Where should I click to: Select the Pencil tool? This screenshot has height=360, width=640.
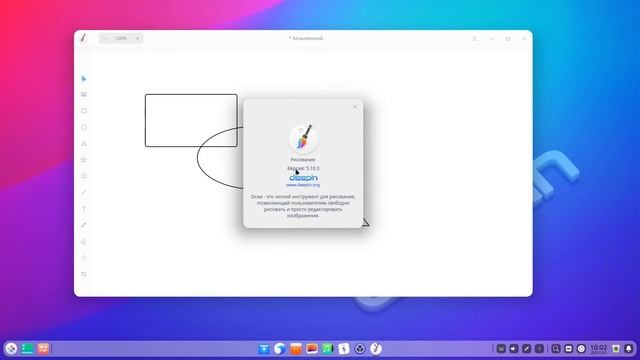84,225
